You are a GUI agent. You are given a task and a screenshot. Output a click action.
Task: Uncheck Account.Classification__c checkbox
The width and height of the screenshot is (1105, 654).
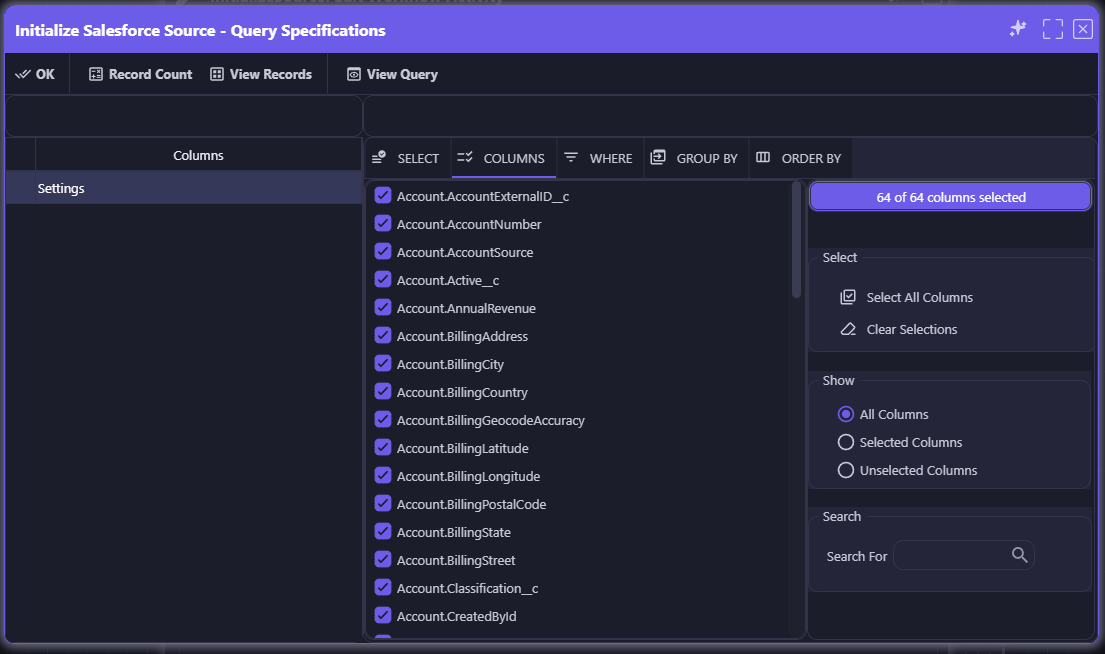tap(383, 587)
